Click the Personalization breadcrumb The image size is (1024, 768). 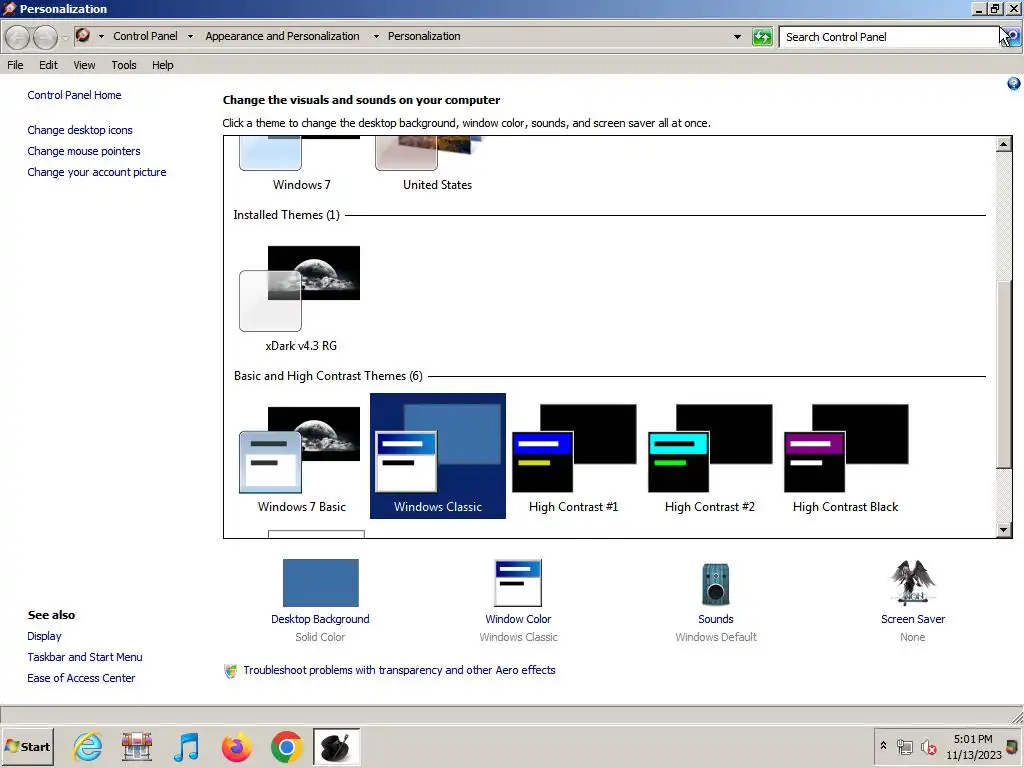coord(424,36)
